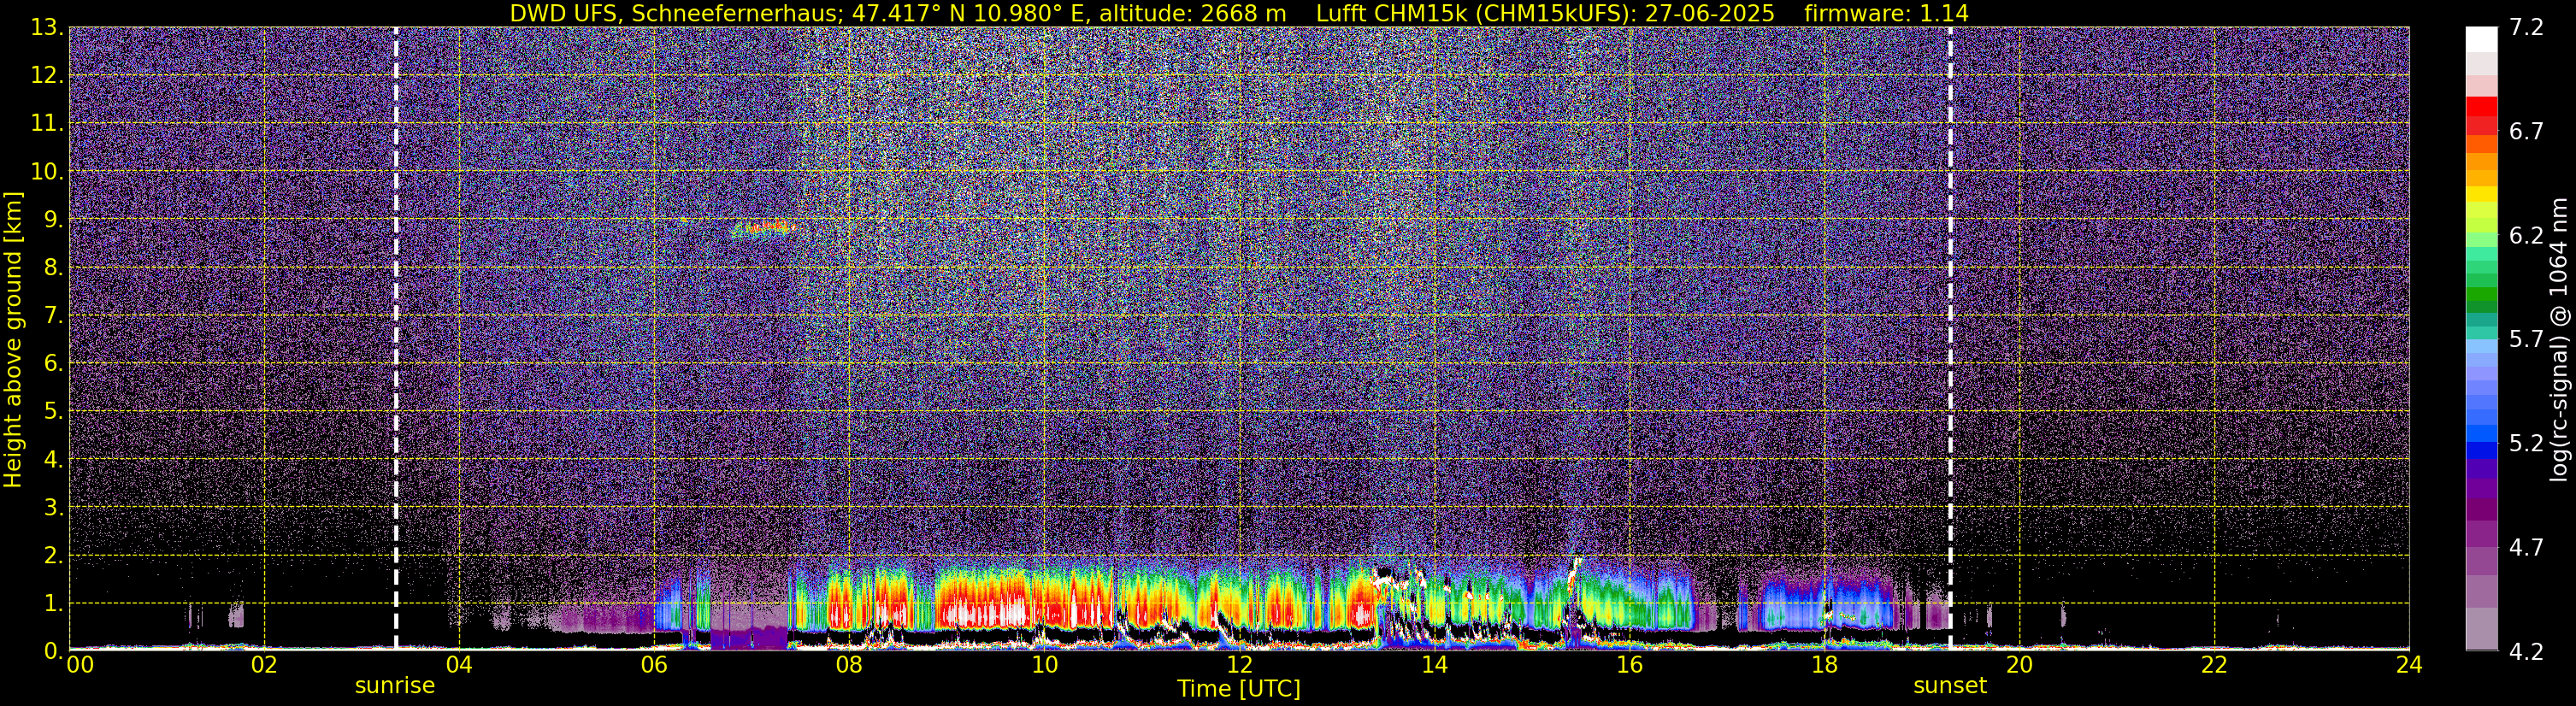Click the '06' time tick label
2576x706 pixels.
[654, 665]
